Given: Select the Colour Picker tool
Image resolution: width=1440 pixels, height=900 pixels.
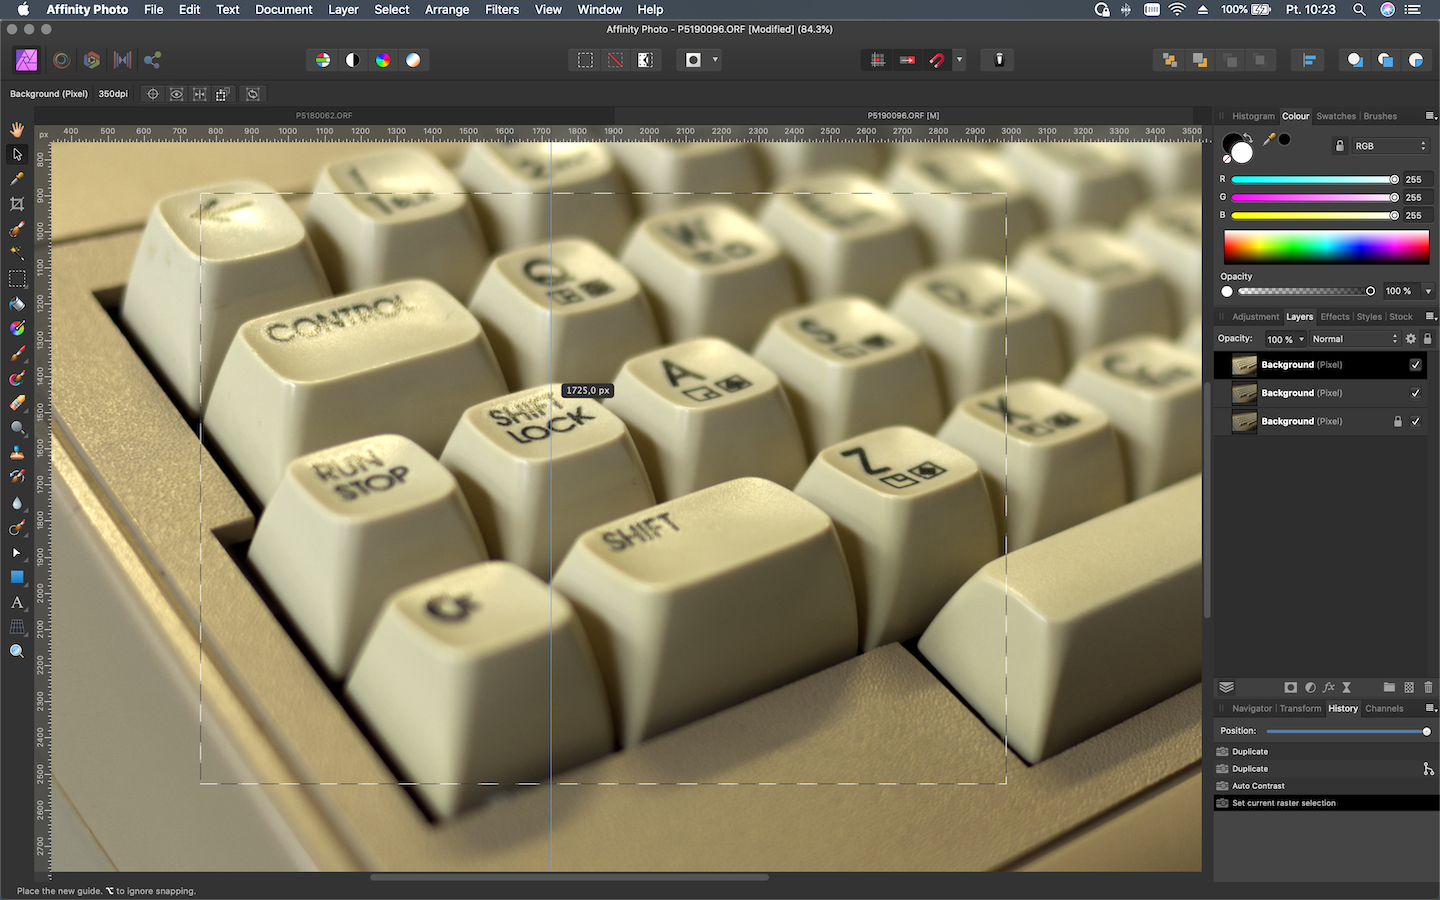Looking at the screenshot, I should (x=17, y=179).
